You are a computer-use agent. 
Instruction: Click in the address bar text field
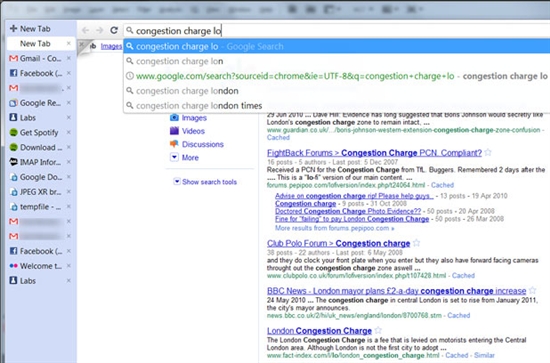337,31
